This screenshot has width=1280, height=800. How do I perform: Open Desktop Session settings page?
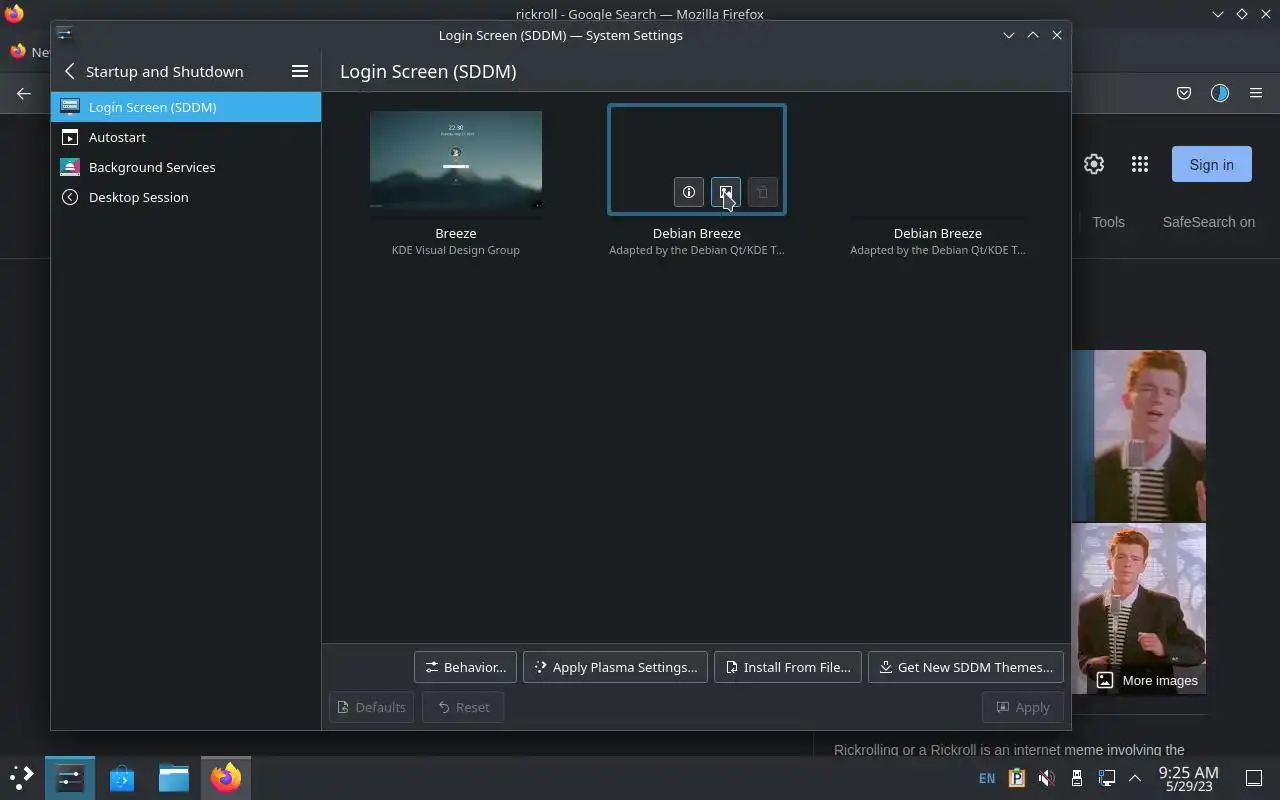[x=186, y=197]
